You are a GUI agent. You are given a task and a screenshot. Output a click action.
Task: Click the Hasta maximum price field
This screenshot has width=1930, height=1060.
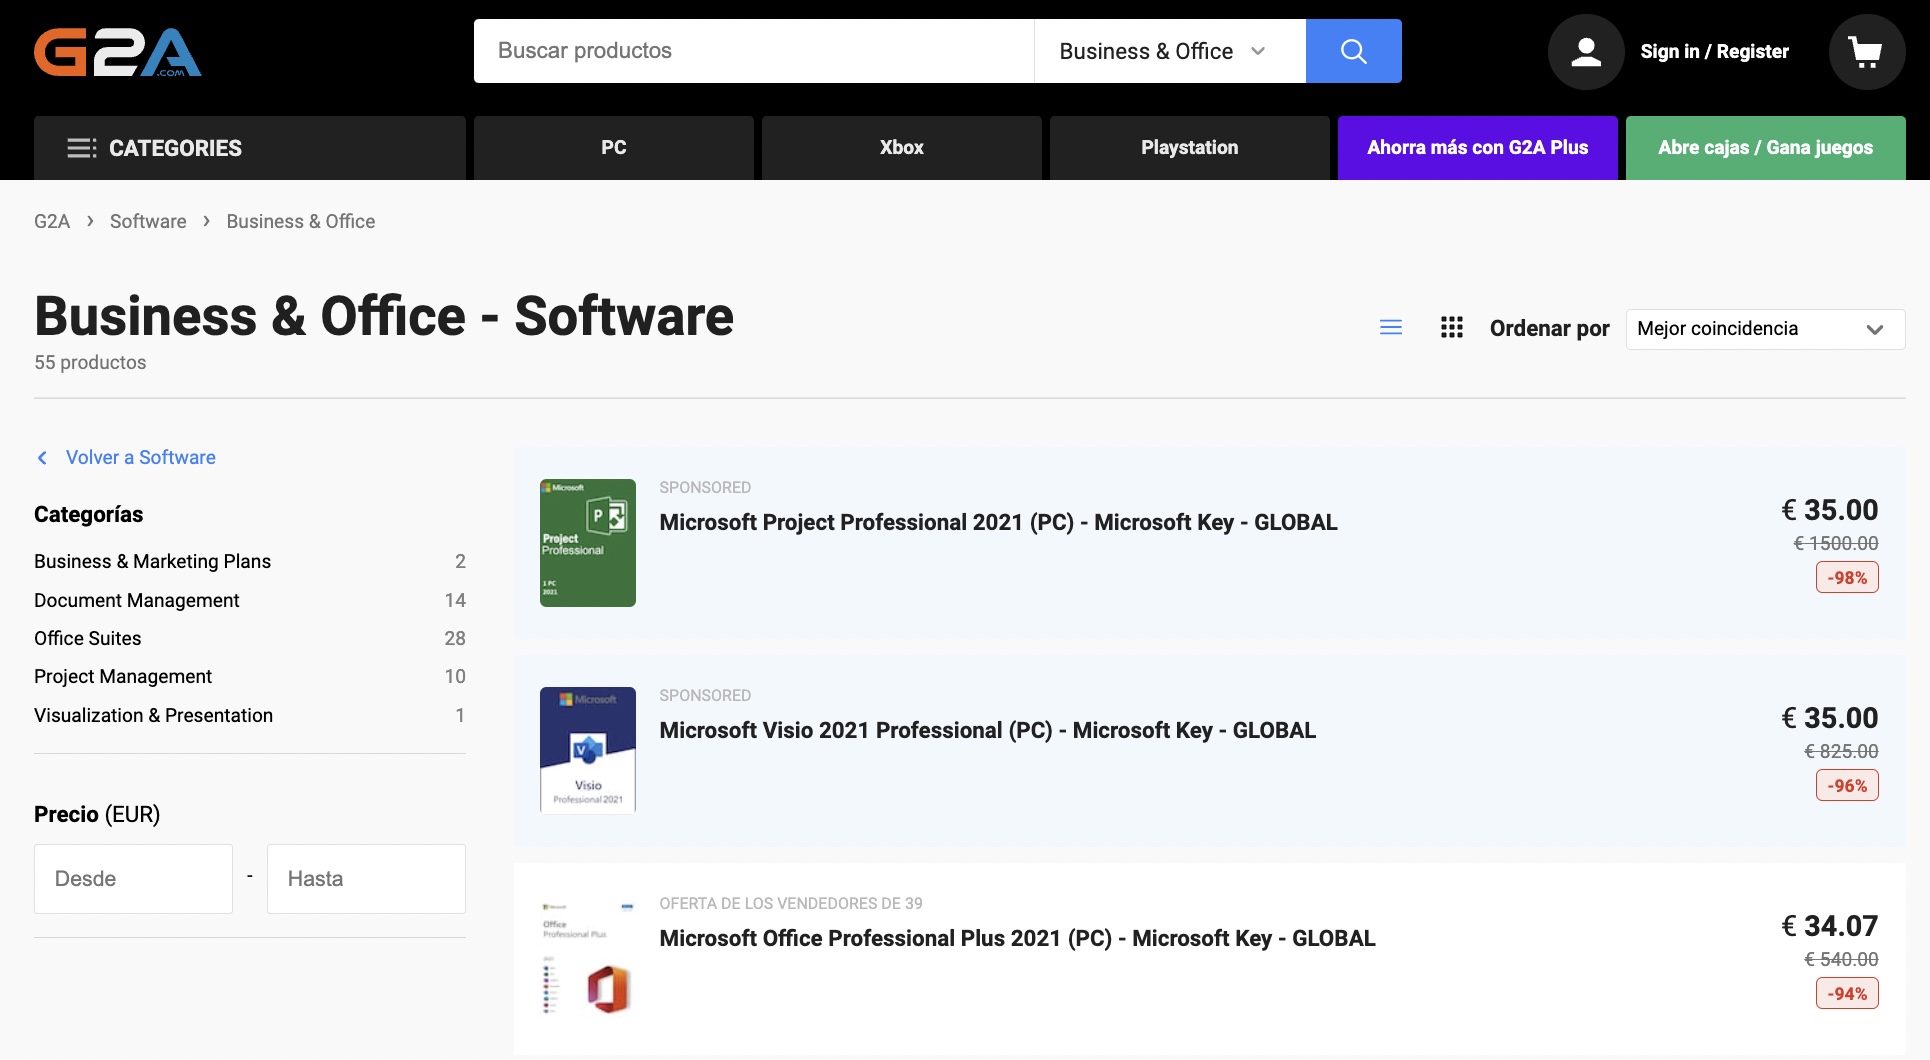pos(366,879)
